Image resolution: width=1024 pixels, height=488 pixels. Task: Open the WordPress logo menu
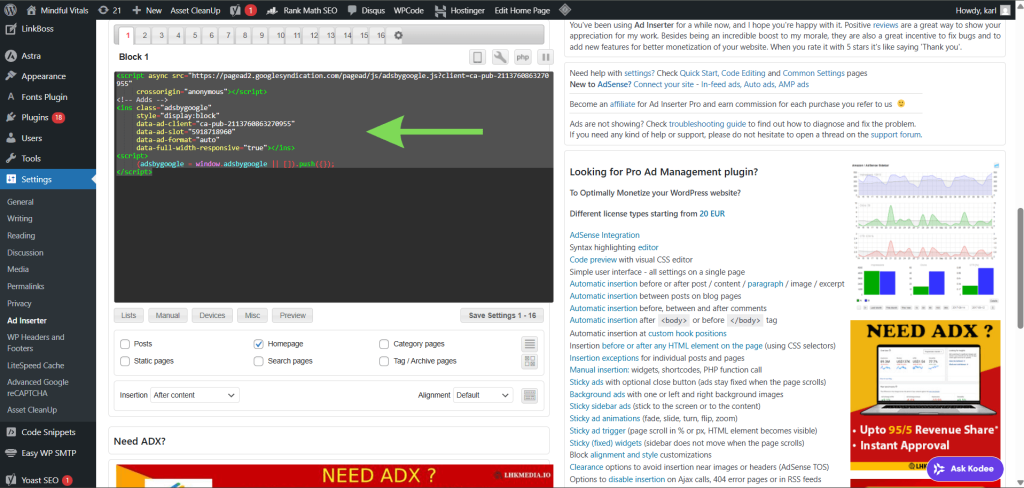[10, 10]
